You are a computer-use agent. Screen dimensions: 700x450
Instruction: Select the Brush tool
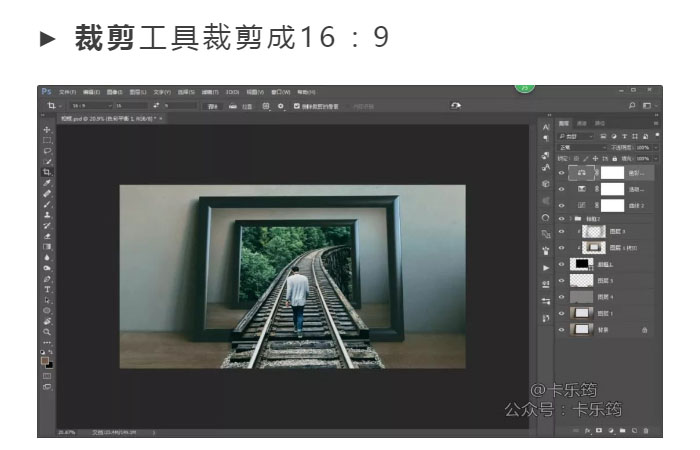[47, 204]
